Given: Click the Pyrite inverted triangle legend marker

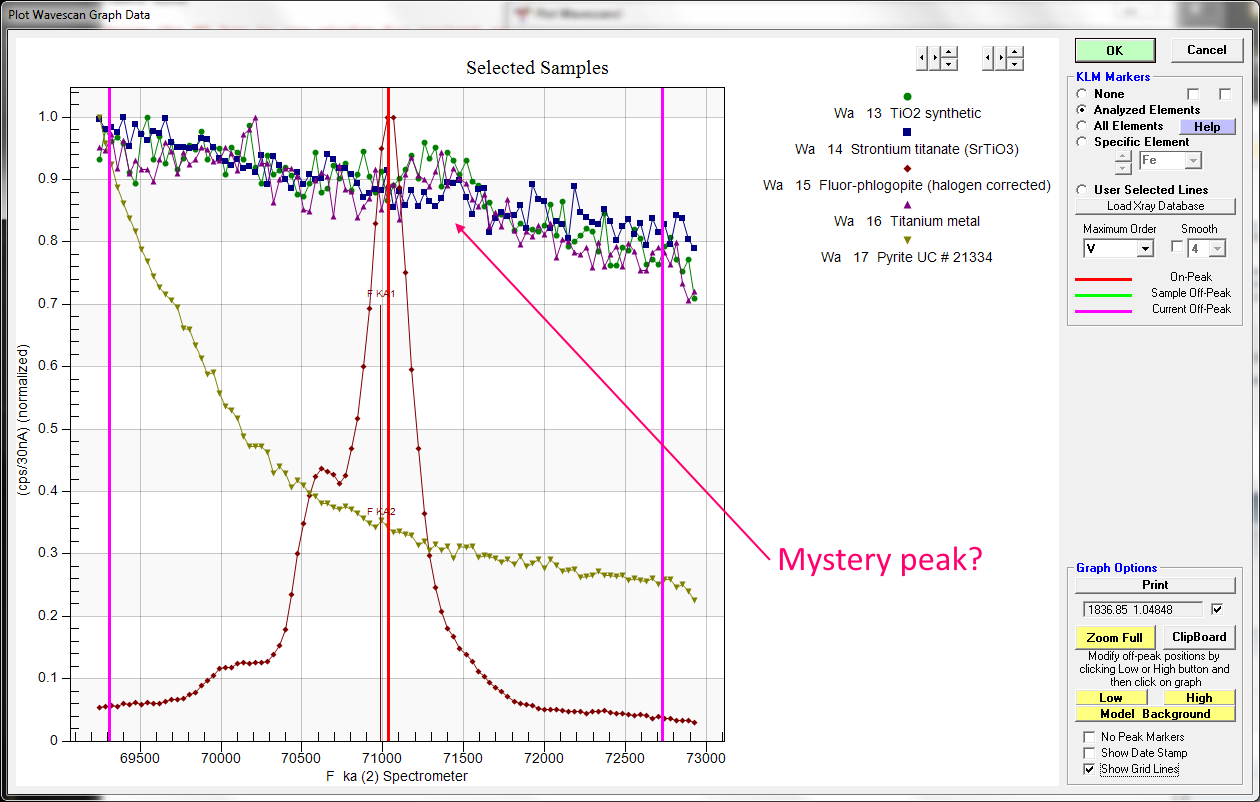Looking at the screenshot, I should coord(907,240).
